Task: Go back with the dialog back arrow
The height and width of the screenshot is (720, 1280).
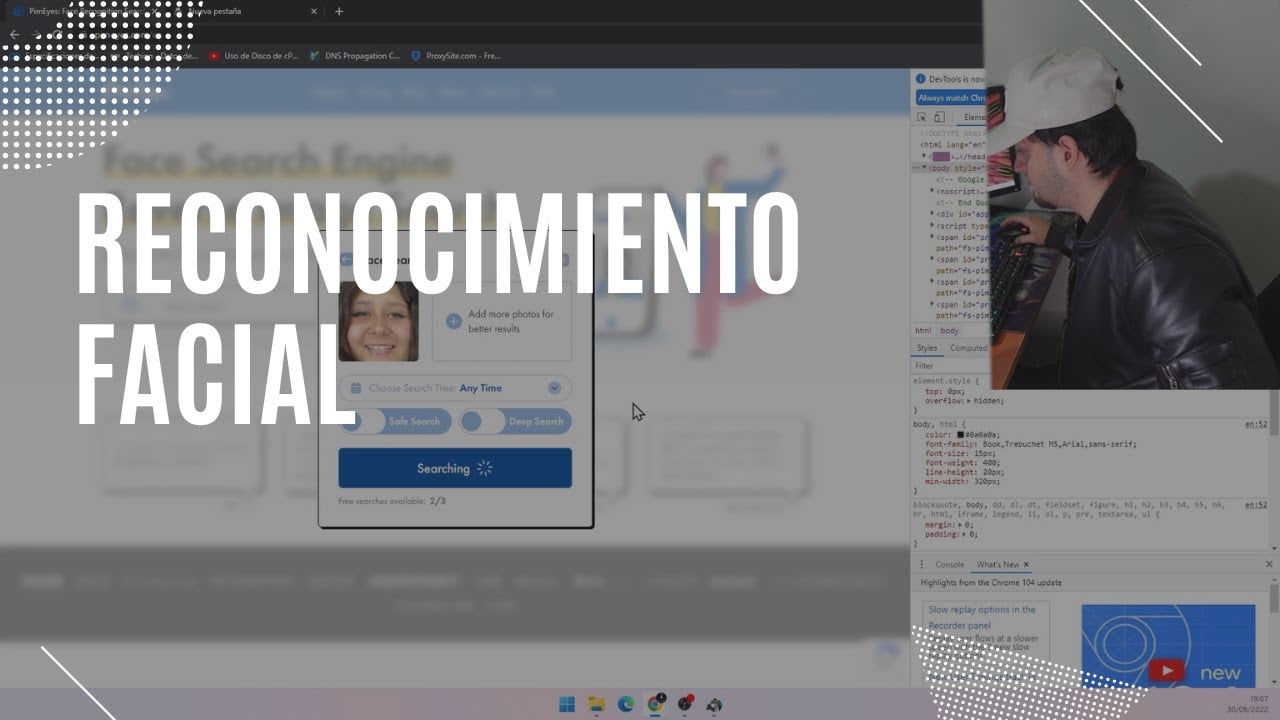Action: 346,260
